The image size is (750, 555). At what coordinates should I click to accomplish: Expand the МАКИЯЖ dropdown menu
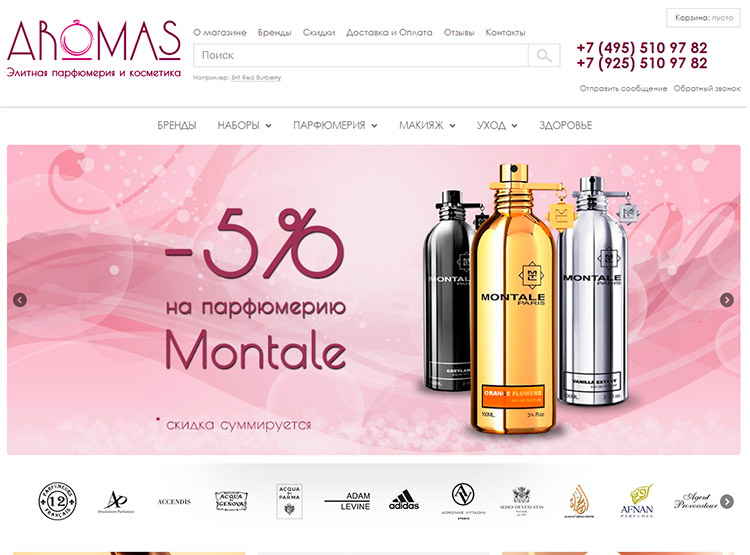click(427, 125)
